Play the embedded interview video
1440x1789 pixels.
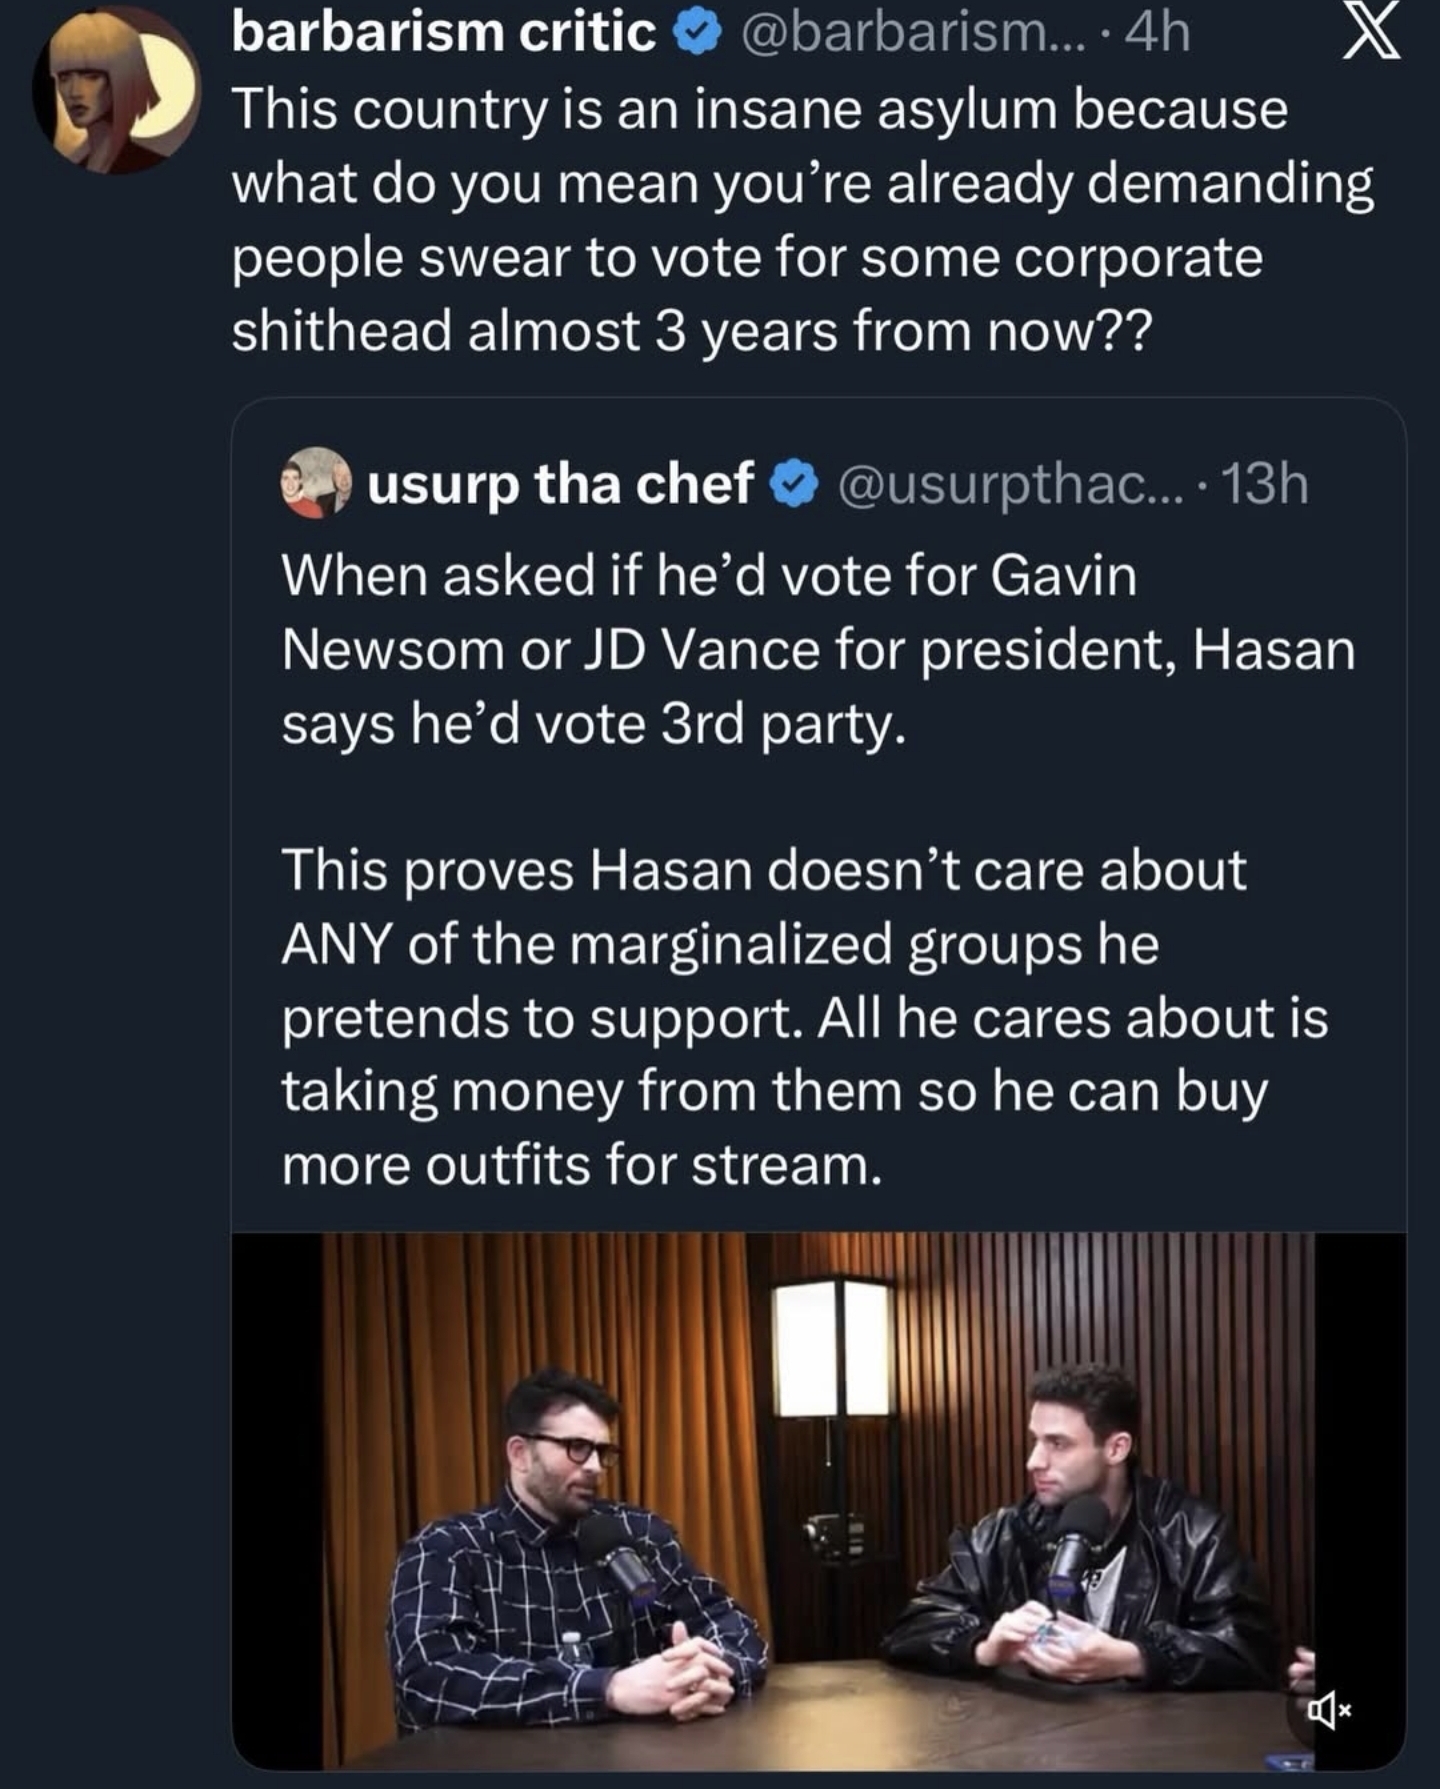(x=818, y=1500)
